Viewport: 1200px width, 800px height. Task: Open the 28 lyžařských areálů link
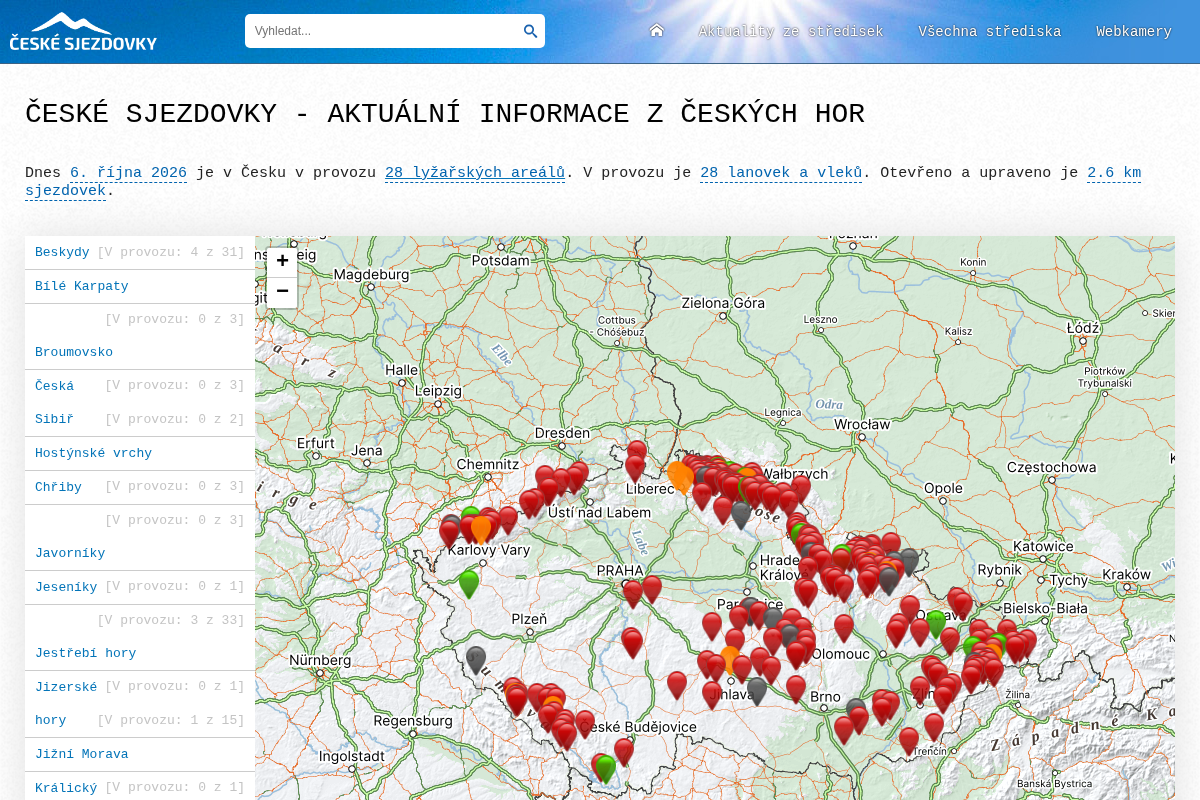click(475, 173)
